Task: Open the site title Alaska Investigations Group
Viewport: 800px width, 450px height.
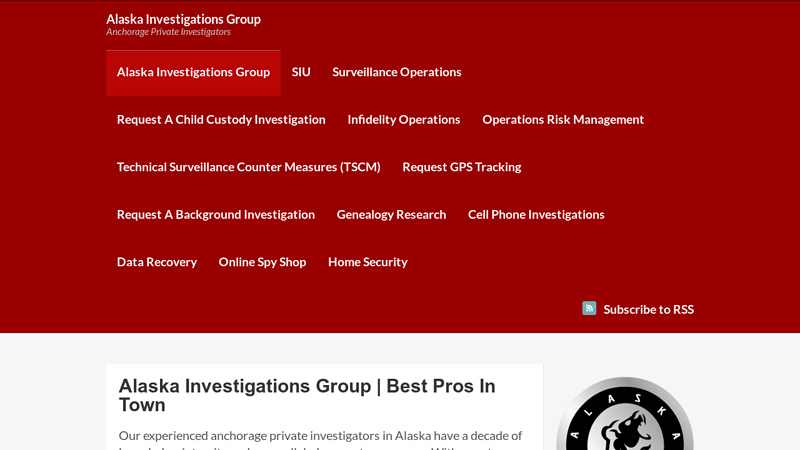Action: [x=183, y=19]
